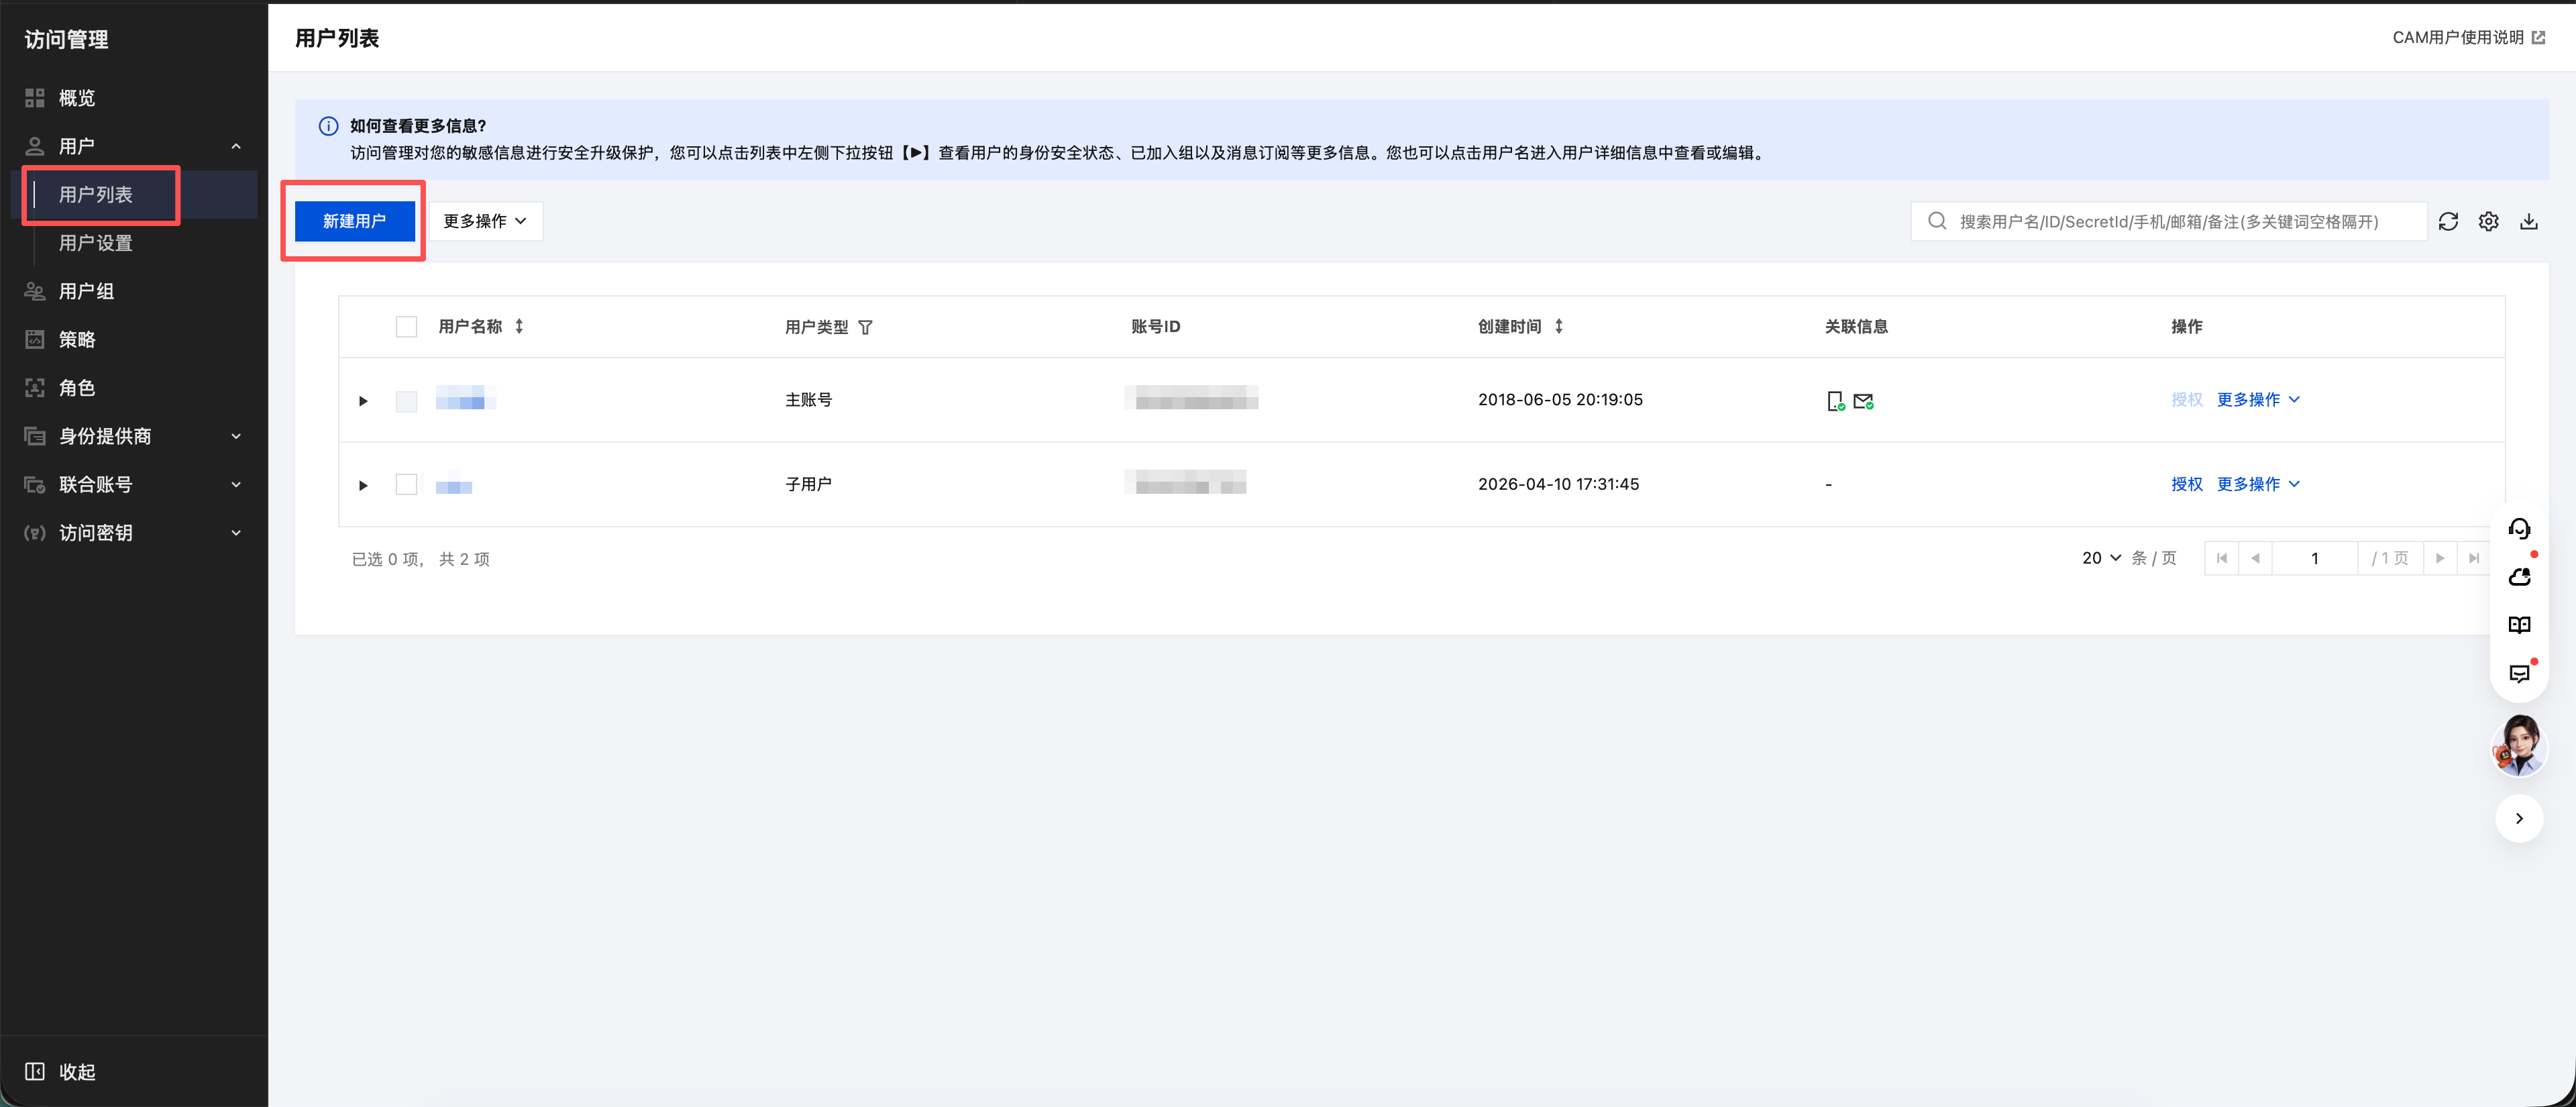
Task: Go to next page
Action: tap(2439, 558)
